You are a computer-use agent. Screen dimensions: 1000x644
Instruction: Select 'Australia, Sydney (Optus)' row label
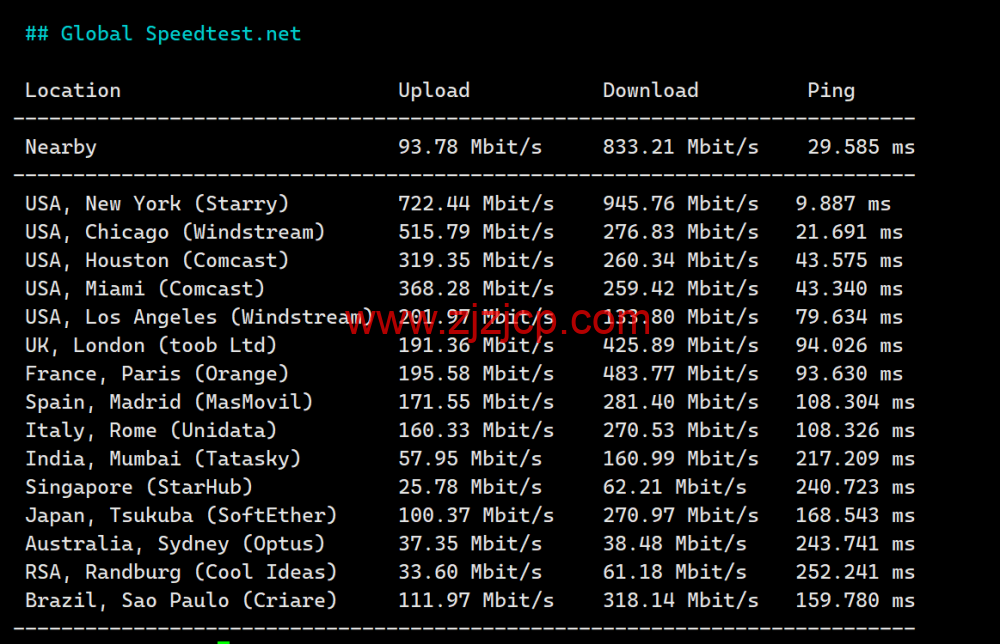tap(175, 545)
